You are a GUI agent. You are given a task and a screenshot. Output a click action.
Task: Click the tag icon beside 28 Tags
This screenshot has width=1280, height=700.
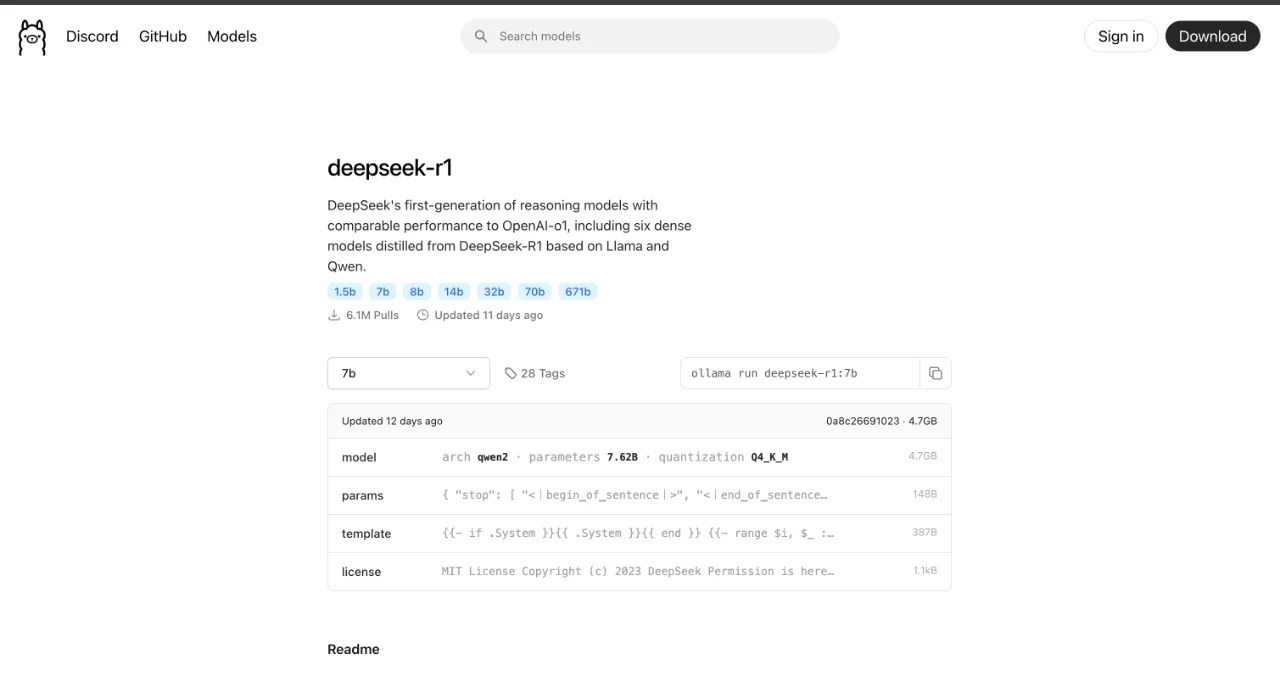tap(511, 373)
